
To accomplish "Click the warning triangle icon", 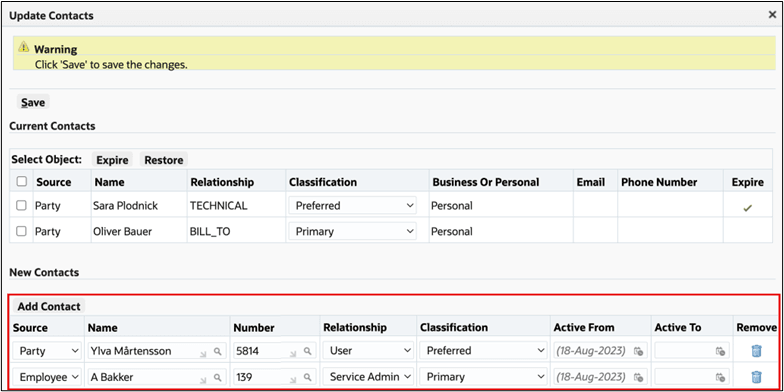I will tap(24, 47).
